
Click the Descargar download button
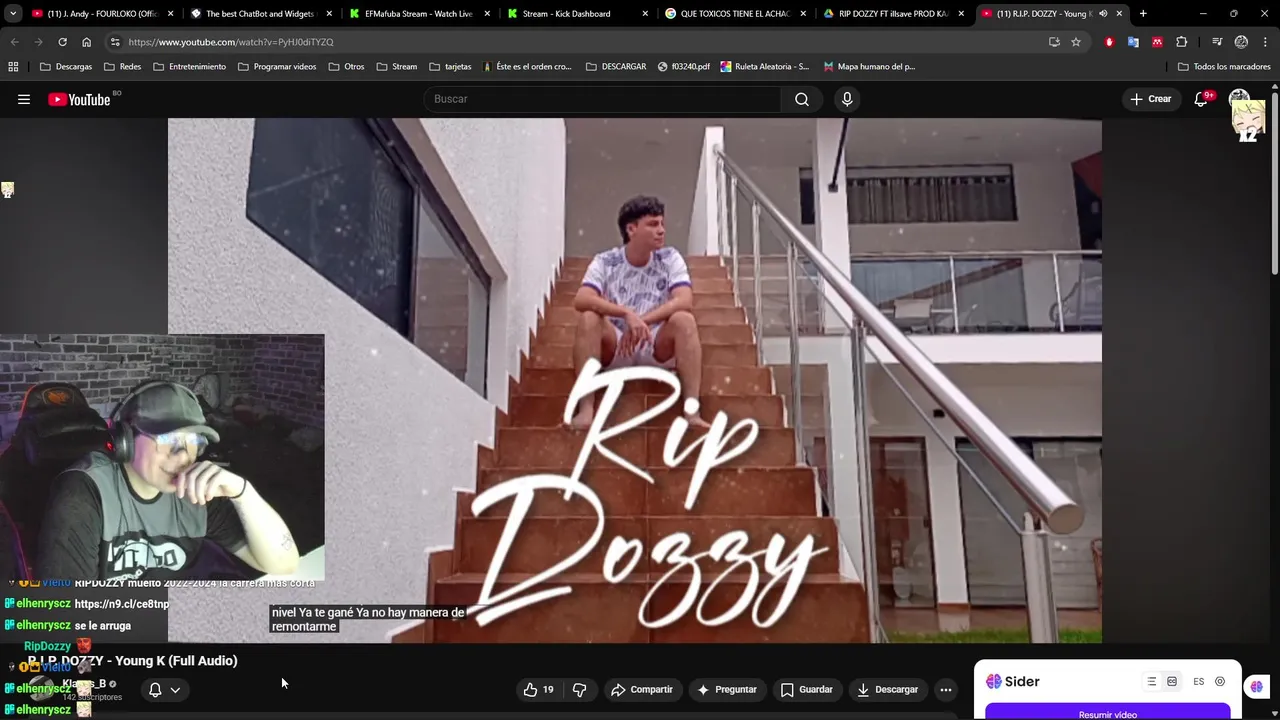[x=887, y=689]
